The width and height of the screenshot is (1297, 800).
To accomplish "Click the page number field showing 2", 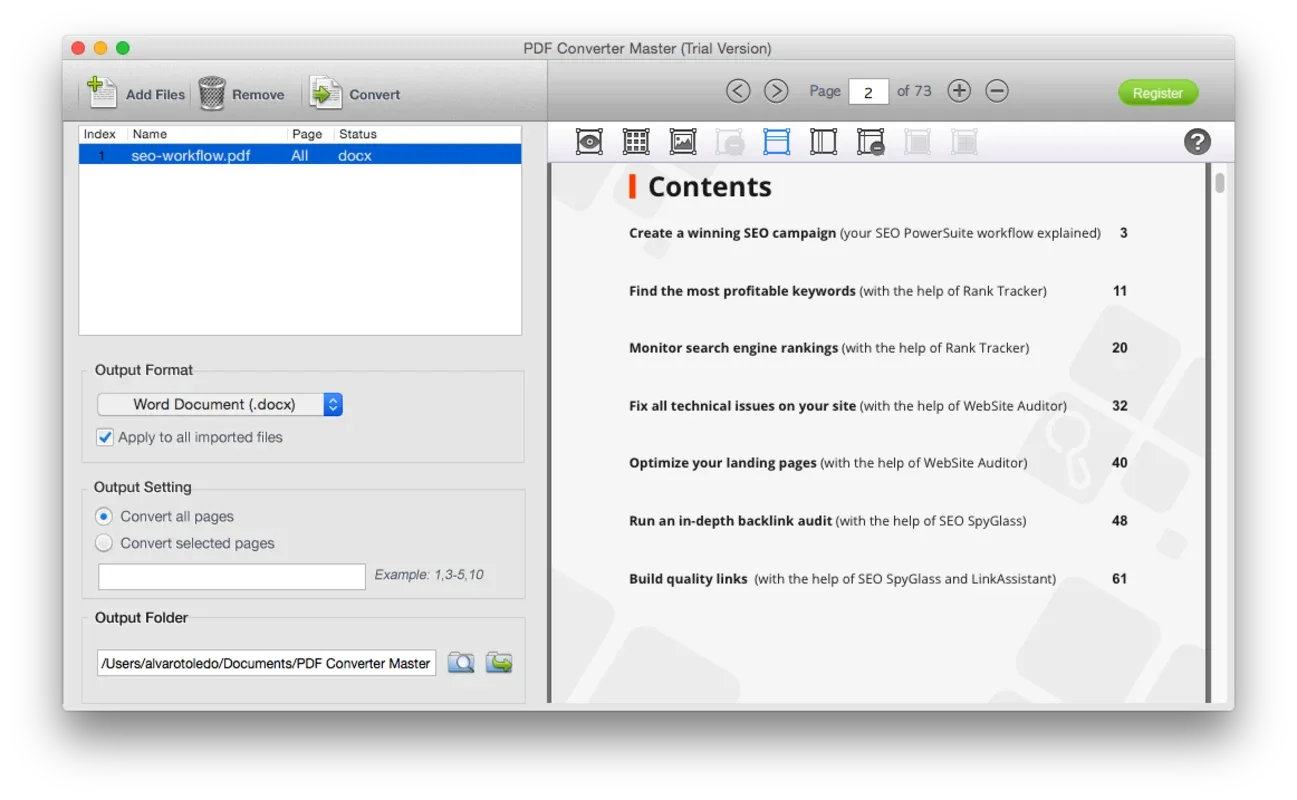I will [x=869, y=92].
